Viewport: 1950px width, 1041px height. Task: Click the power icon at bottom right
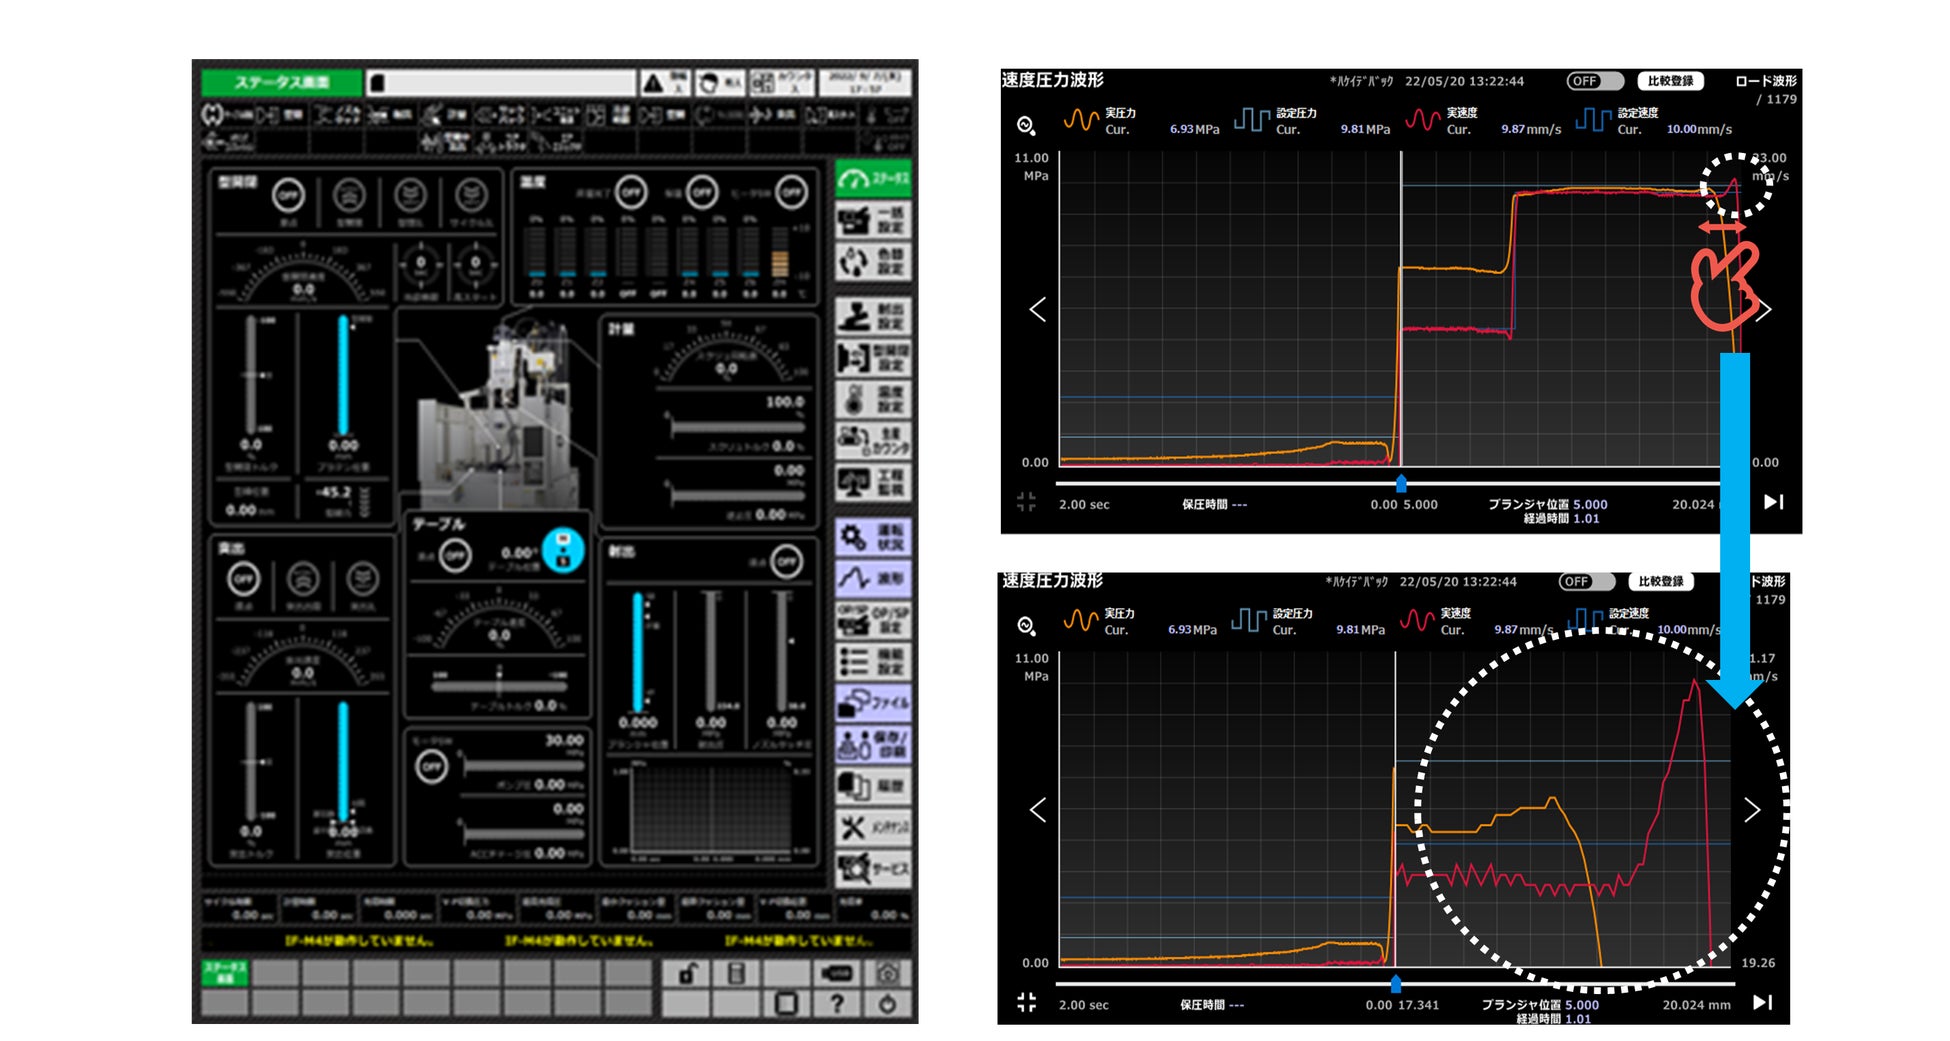coord(887,1003)
